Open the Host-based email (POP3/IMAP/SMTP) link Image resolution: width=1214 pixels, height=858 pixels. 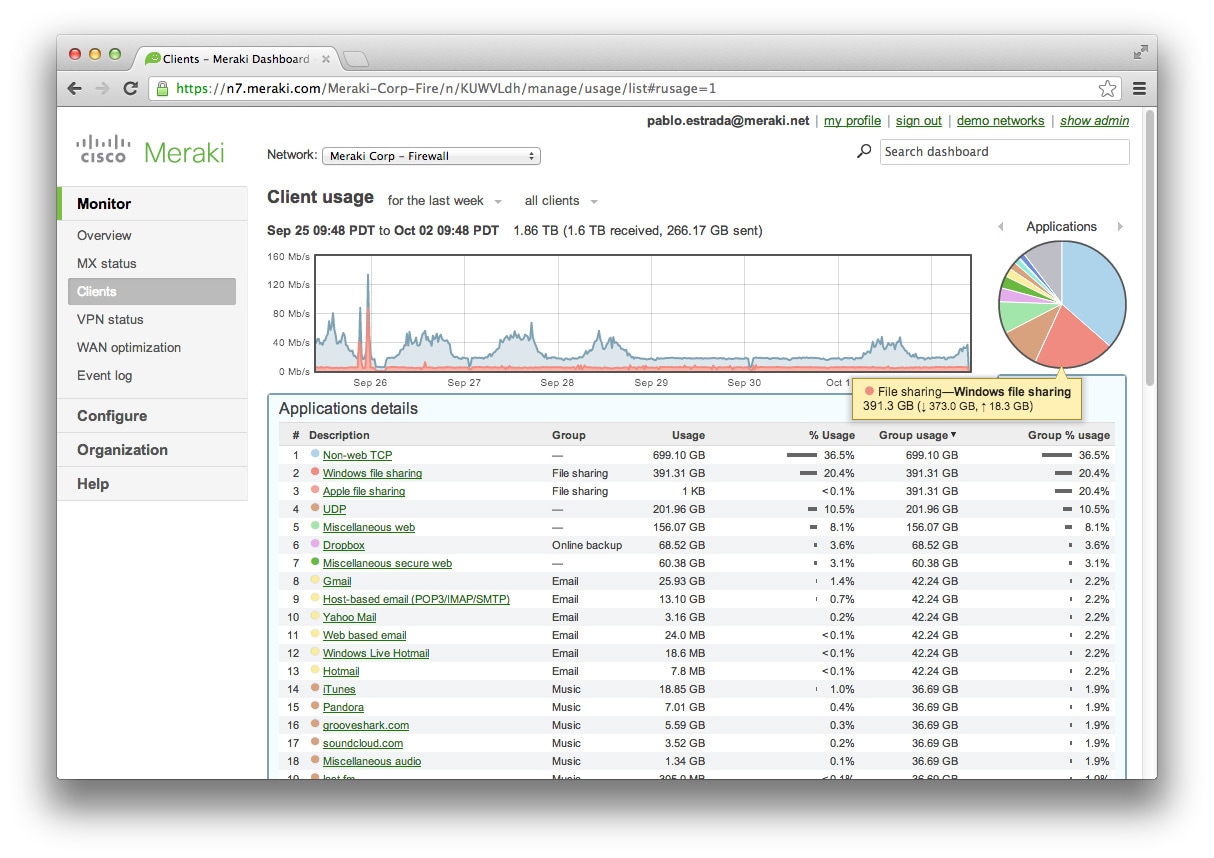[x=416, y=599]
